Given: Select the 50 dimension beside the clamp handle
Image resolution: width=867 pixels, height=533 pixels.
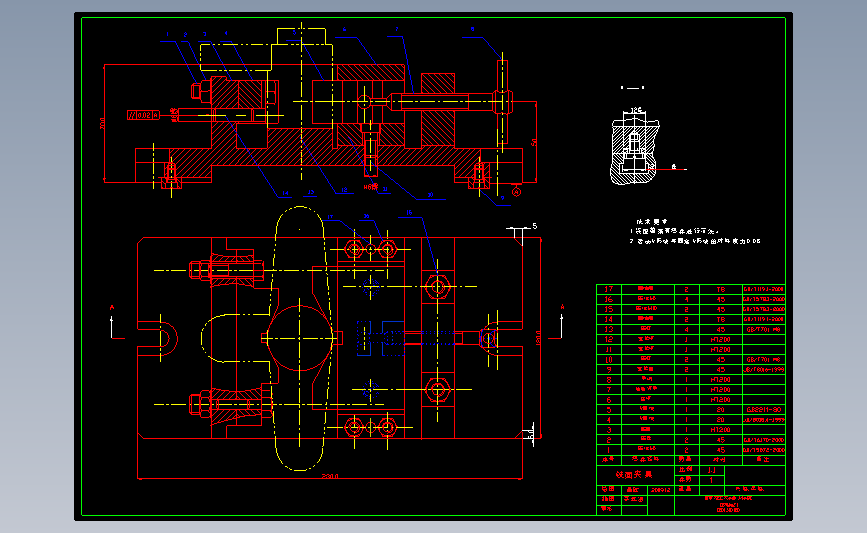Looking at the screenshot, I should tap(534, 142).
